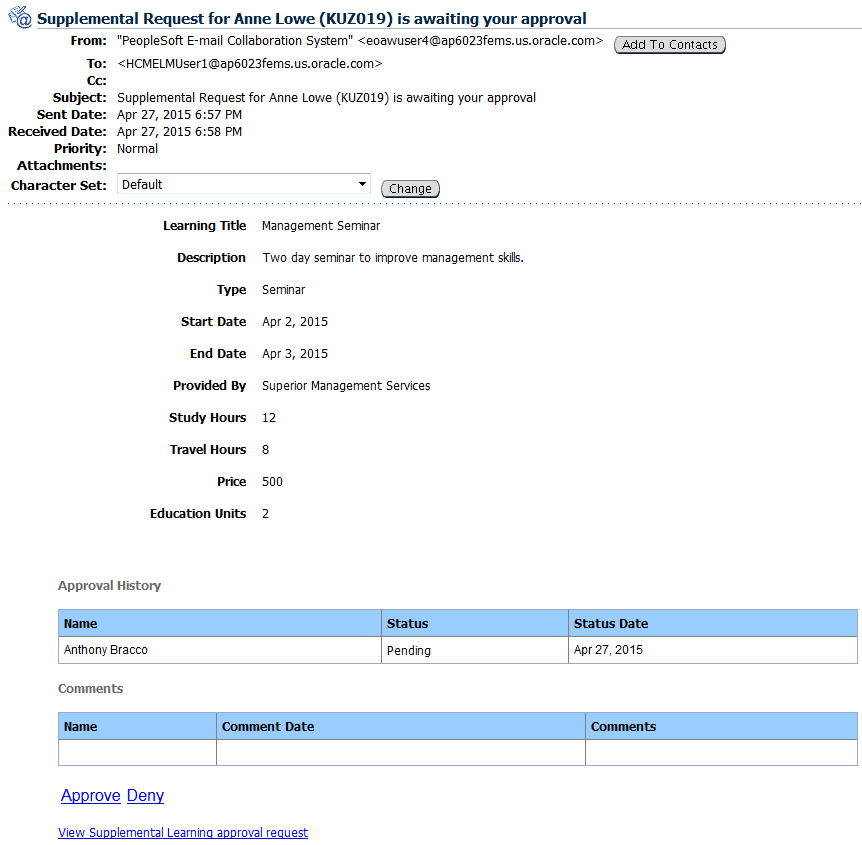862x845 pixels.
Task: Deny the supplemental request
Action: pyautogui.click(x=144, y=795)
